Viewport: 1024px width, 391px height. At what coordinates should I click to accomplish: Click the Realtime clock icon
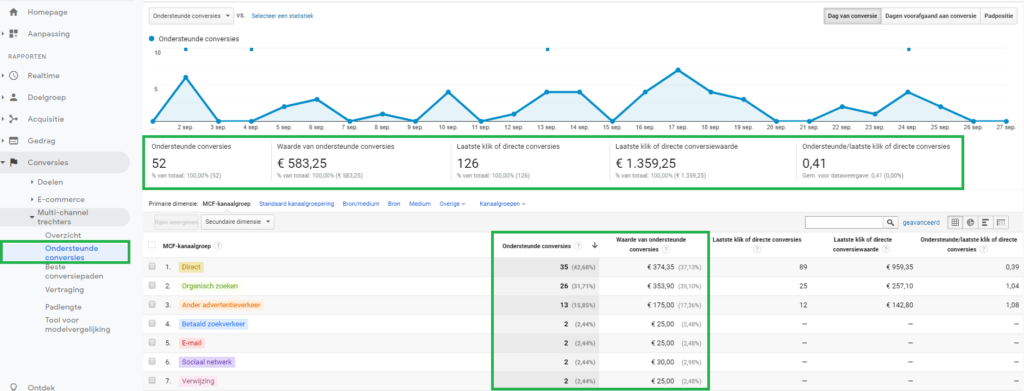coord(13,76)
